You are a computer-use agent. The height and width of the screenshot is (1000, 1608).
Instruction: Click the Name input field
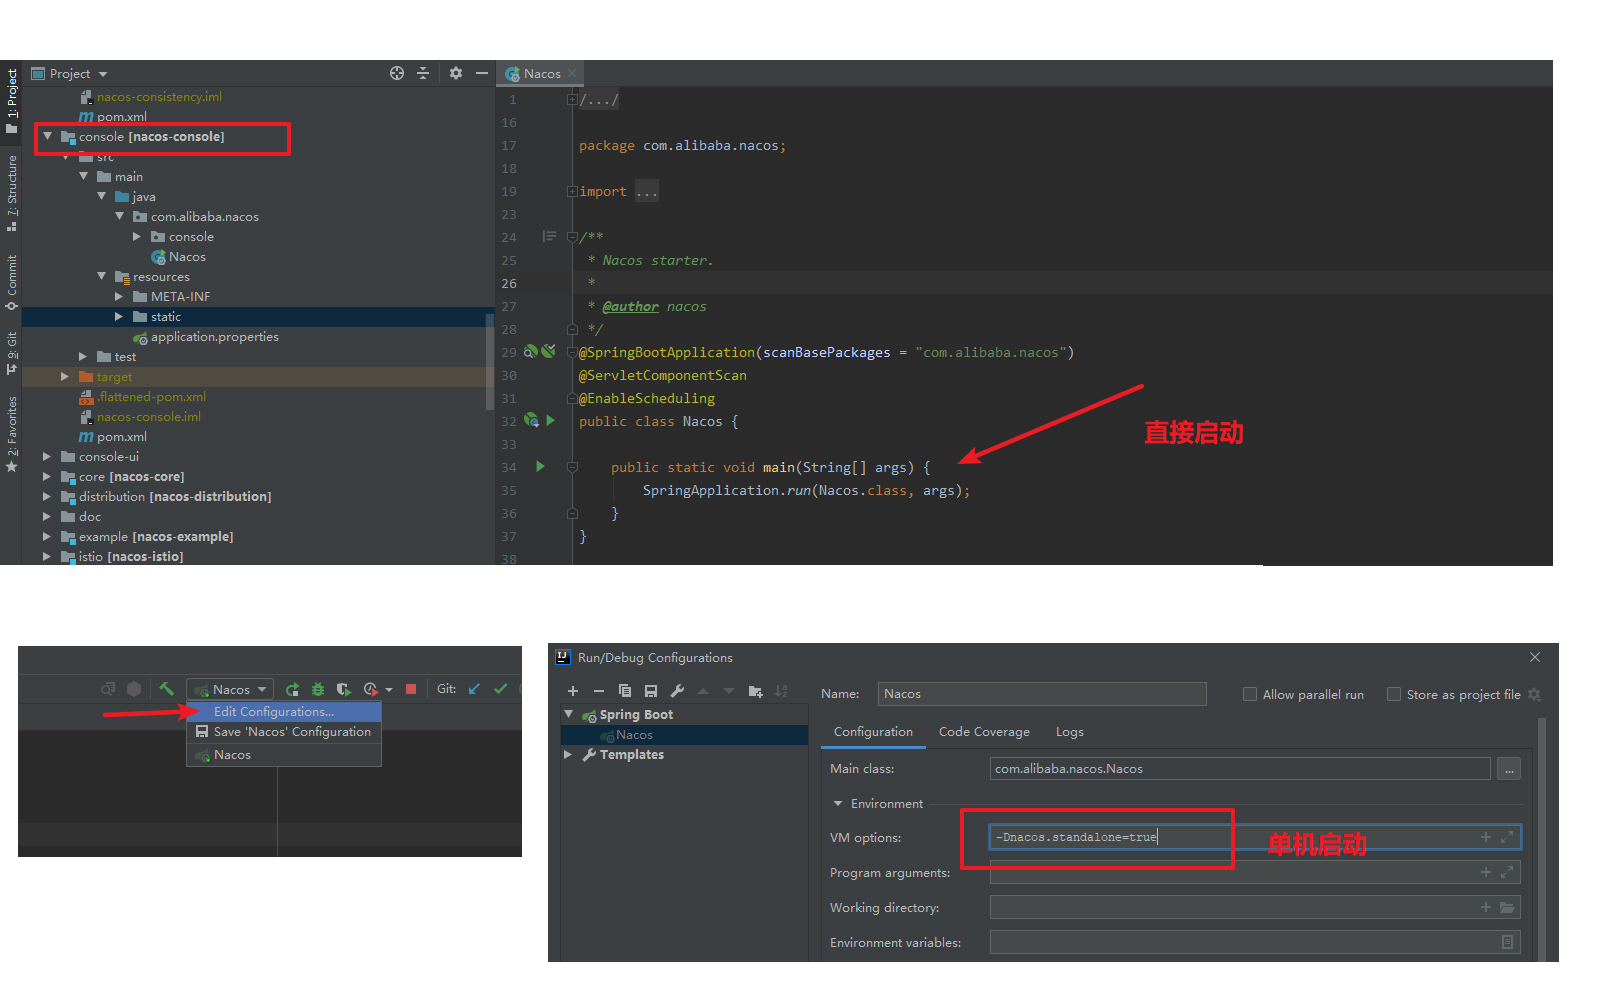point(1042,693)
